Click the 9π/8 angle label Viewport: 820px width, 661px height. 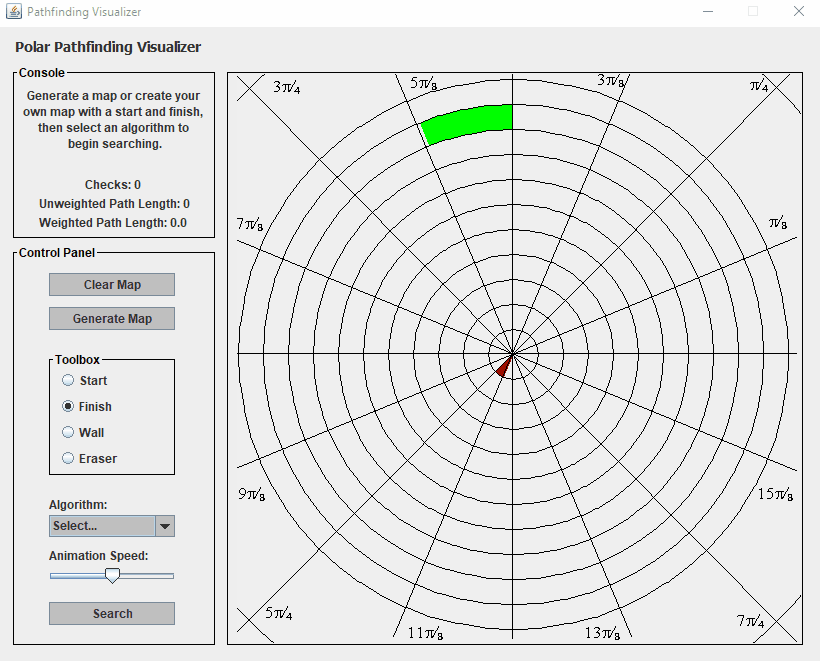click(x=252, y=494)
